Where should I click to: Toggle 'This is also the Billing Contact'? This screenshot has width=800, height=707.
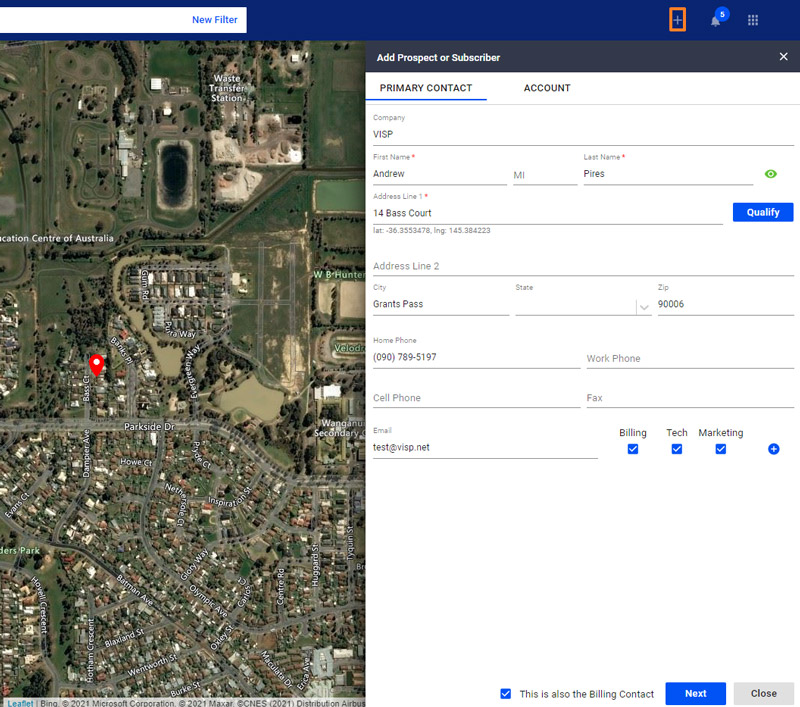coord(506,694)
